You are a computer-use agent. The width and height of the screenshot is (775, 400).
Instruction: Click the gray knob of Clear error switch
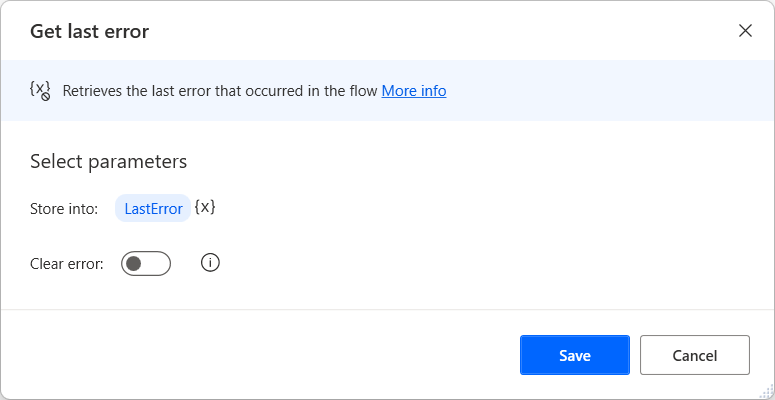(x=134, y=263)
